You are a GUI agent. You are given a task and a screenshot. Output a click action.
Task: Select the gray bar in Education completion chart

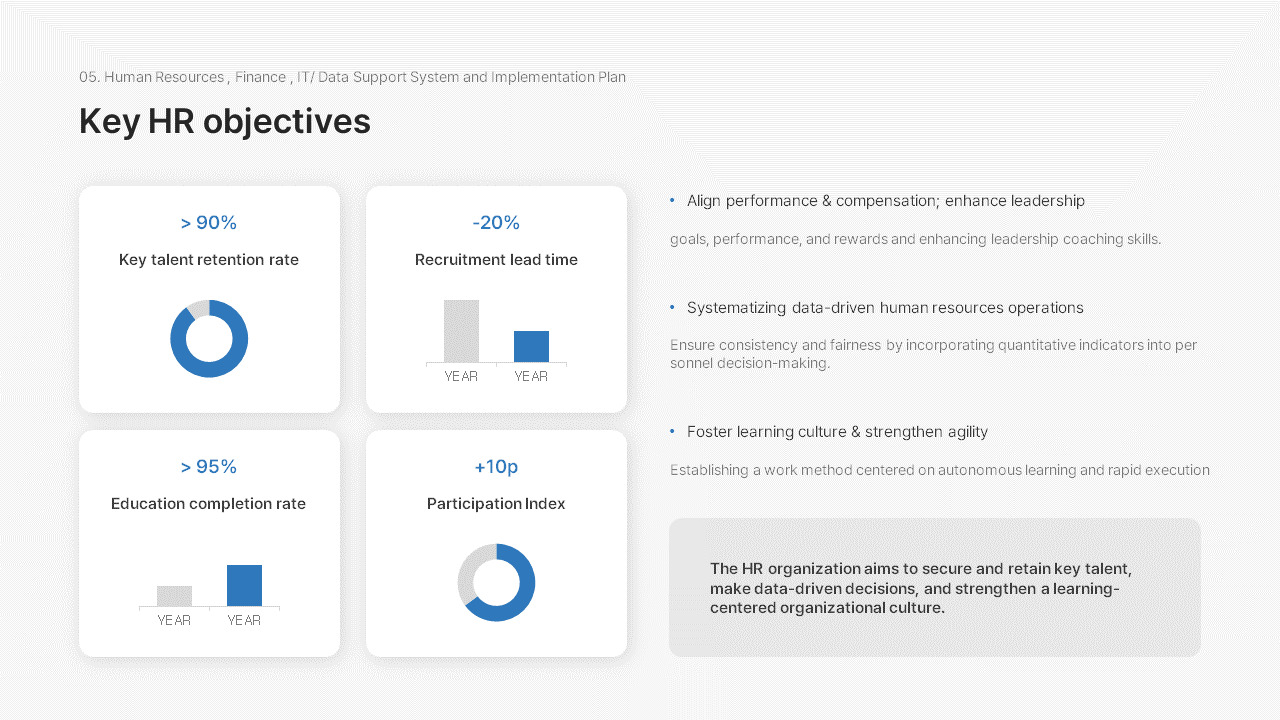(x=174, y=596)
